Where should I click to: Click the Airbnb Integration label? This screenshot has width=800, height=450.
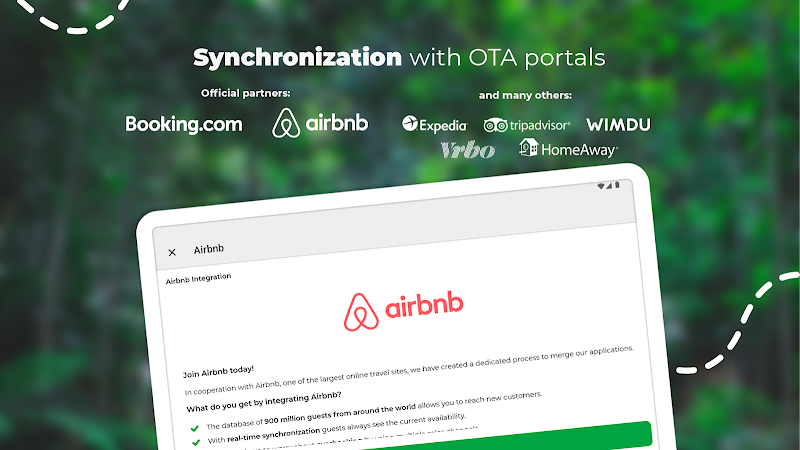point(198,278)
